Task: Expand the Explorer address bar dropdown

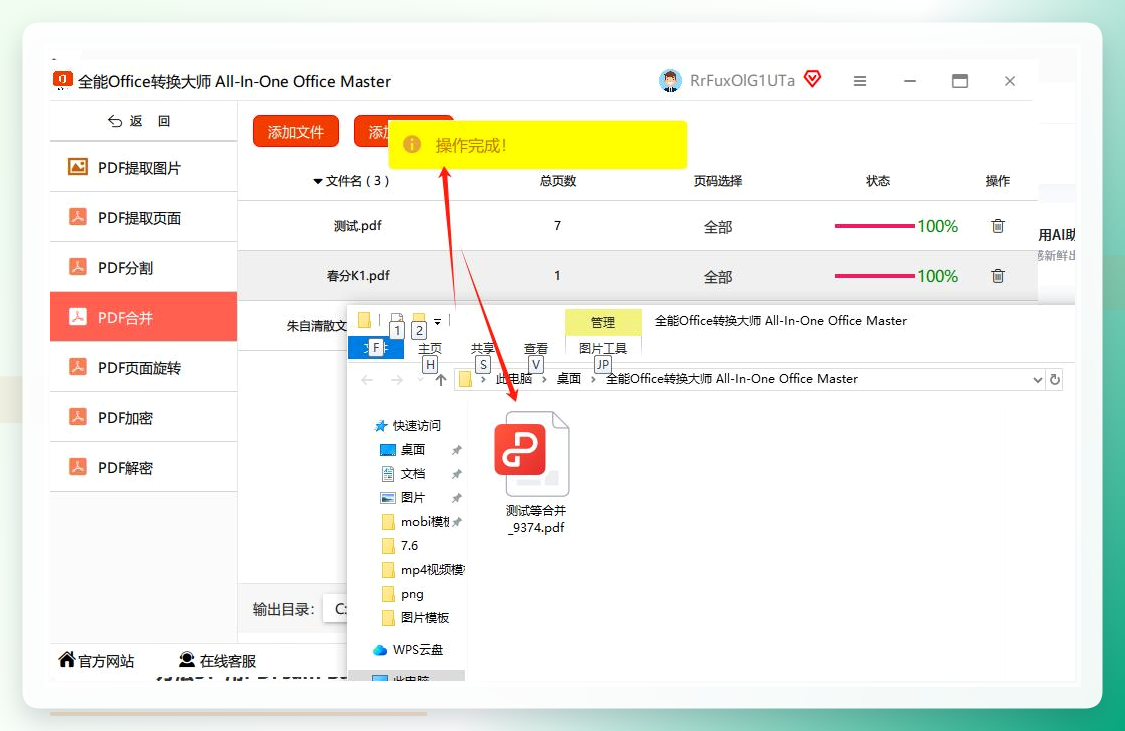Action: 1037,379
